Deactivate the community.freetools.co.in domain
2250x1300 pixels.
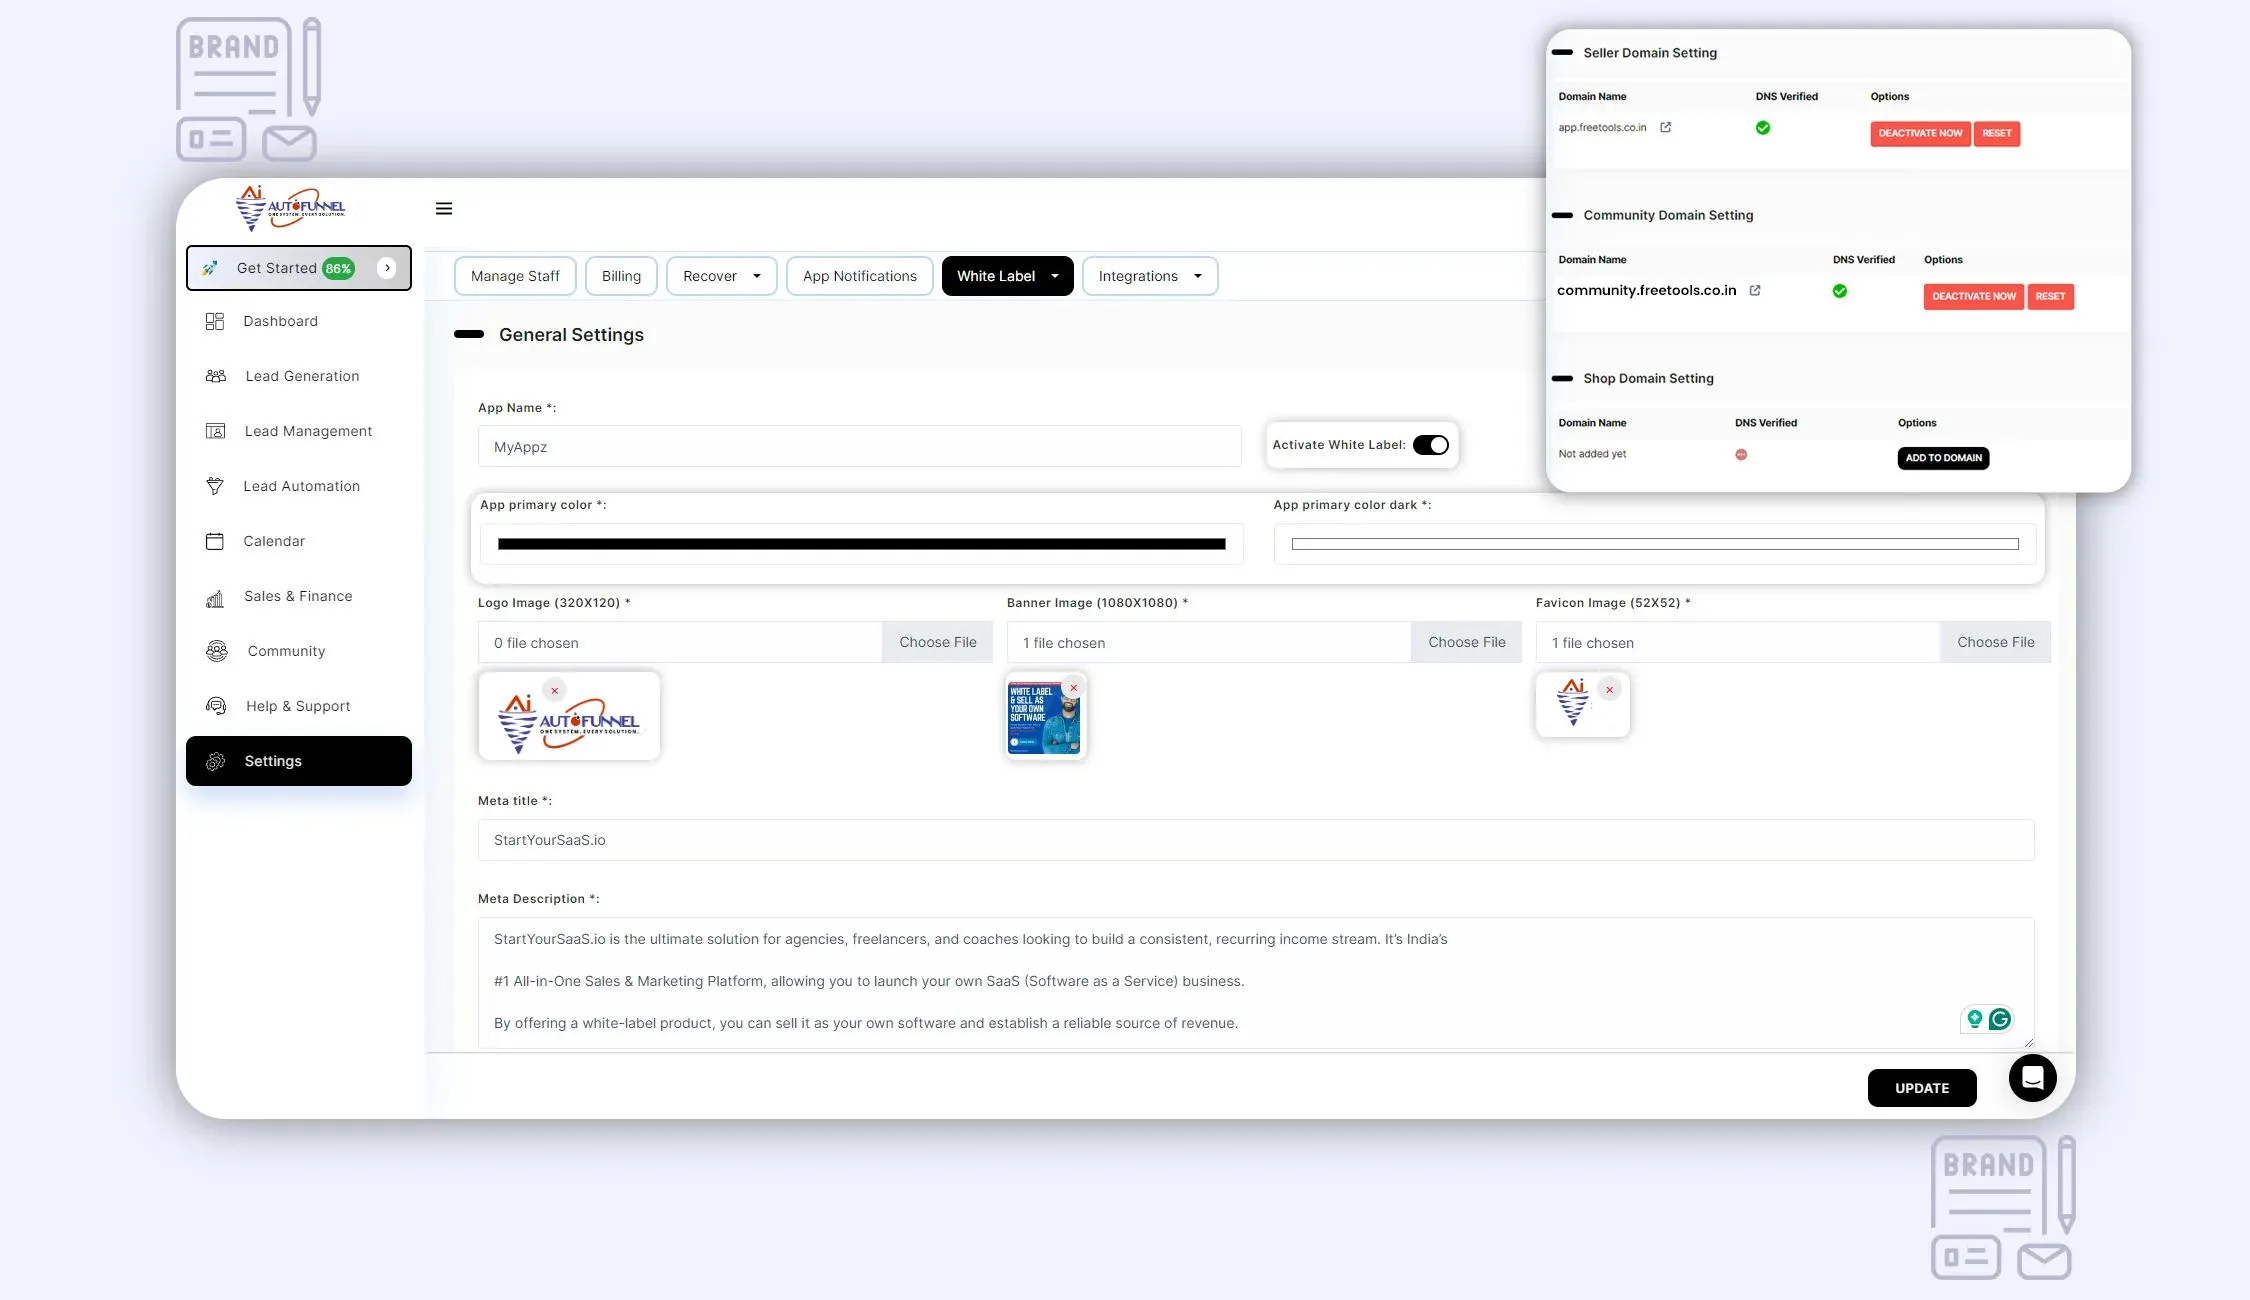coord(1974,296)
